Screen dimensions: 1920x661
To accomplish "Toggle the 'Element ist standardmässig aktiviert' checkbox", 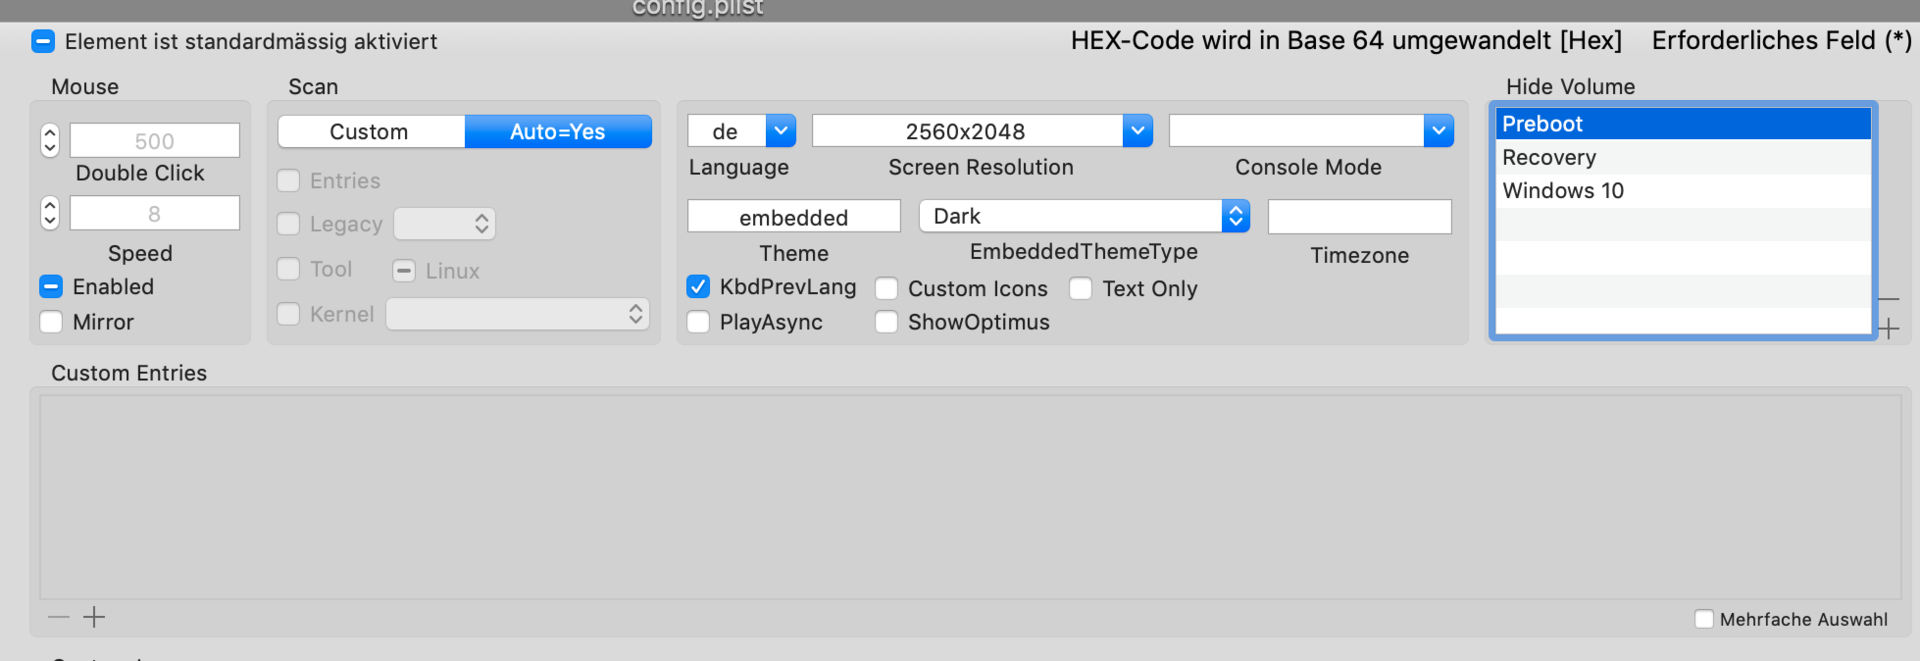I will [x=43, y=42].
